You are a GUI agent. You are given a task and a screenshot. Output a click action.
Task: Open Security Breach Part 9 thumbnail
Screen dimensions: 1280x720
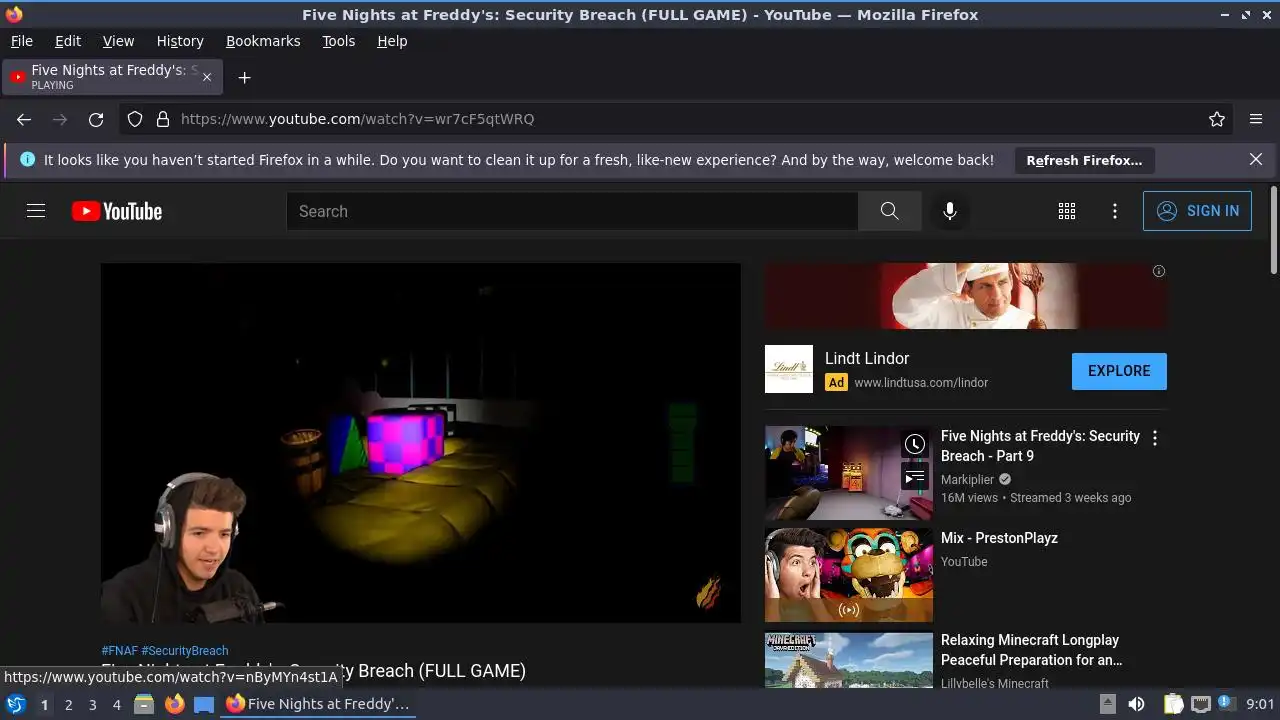pos(849,473)
